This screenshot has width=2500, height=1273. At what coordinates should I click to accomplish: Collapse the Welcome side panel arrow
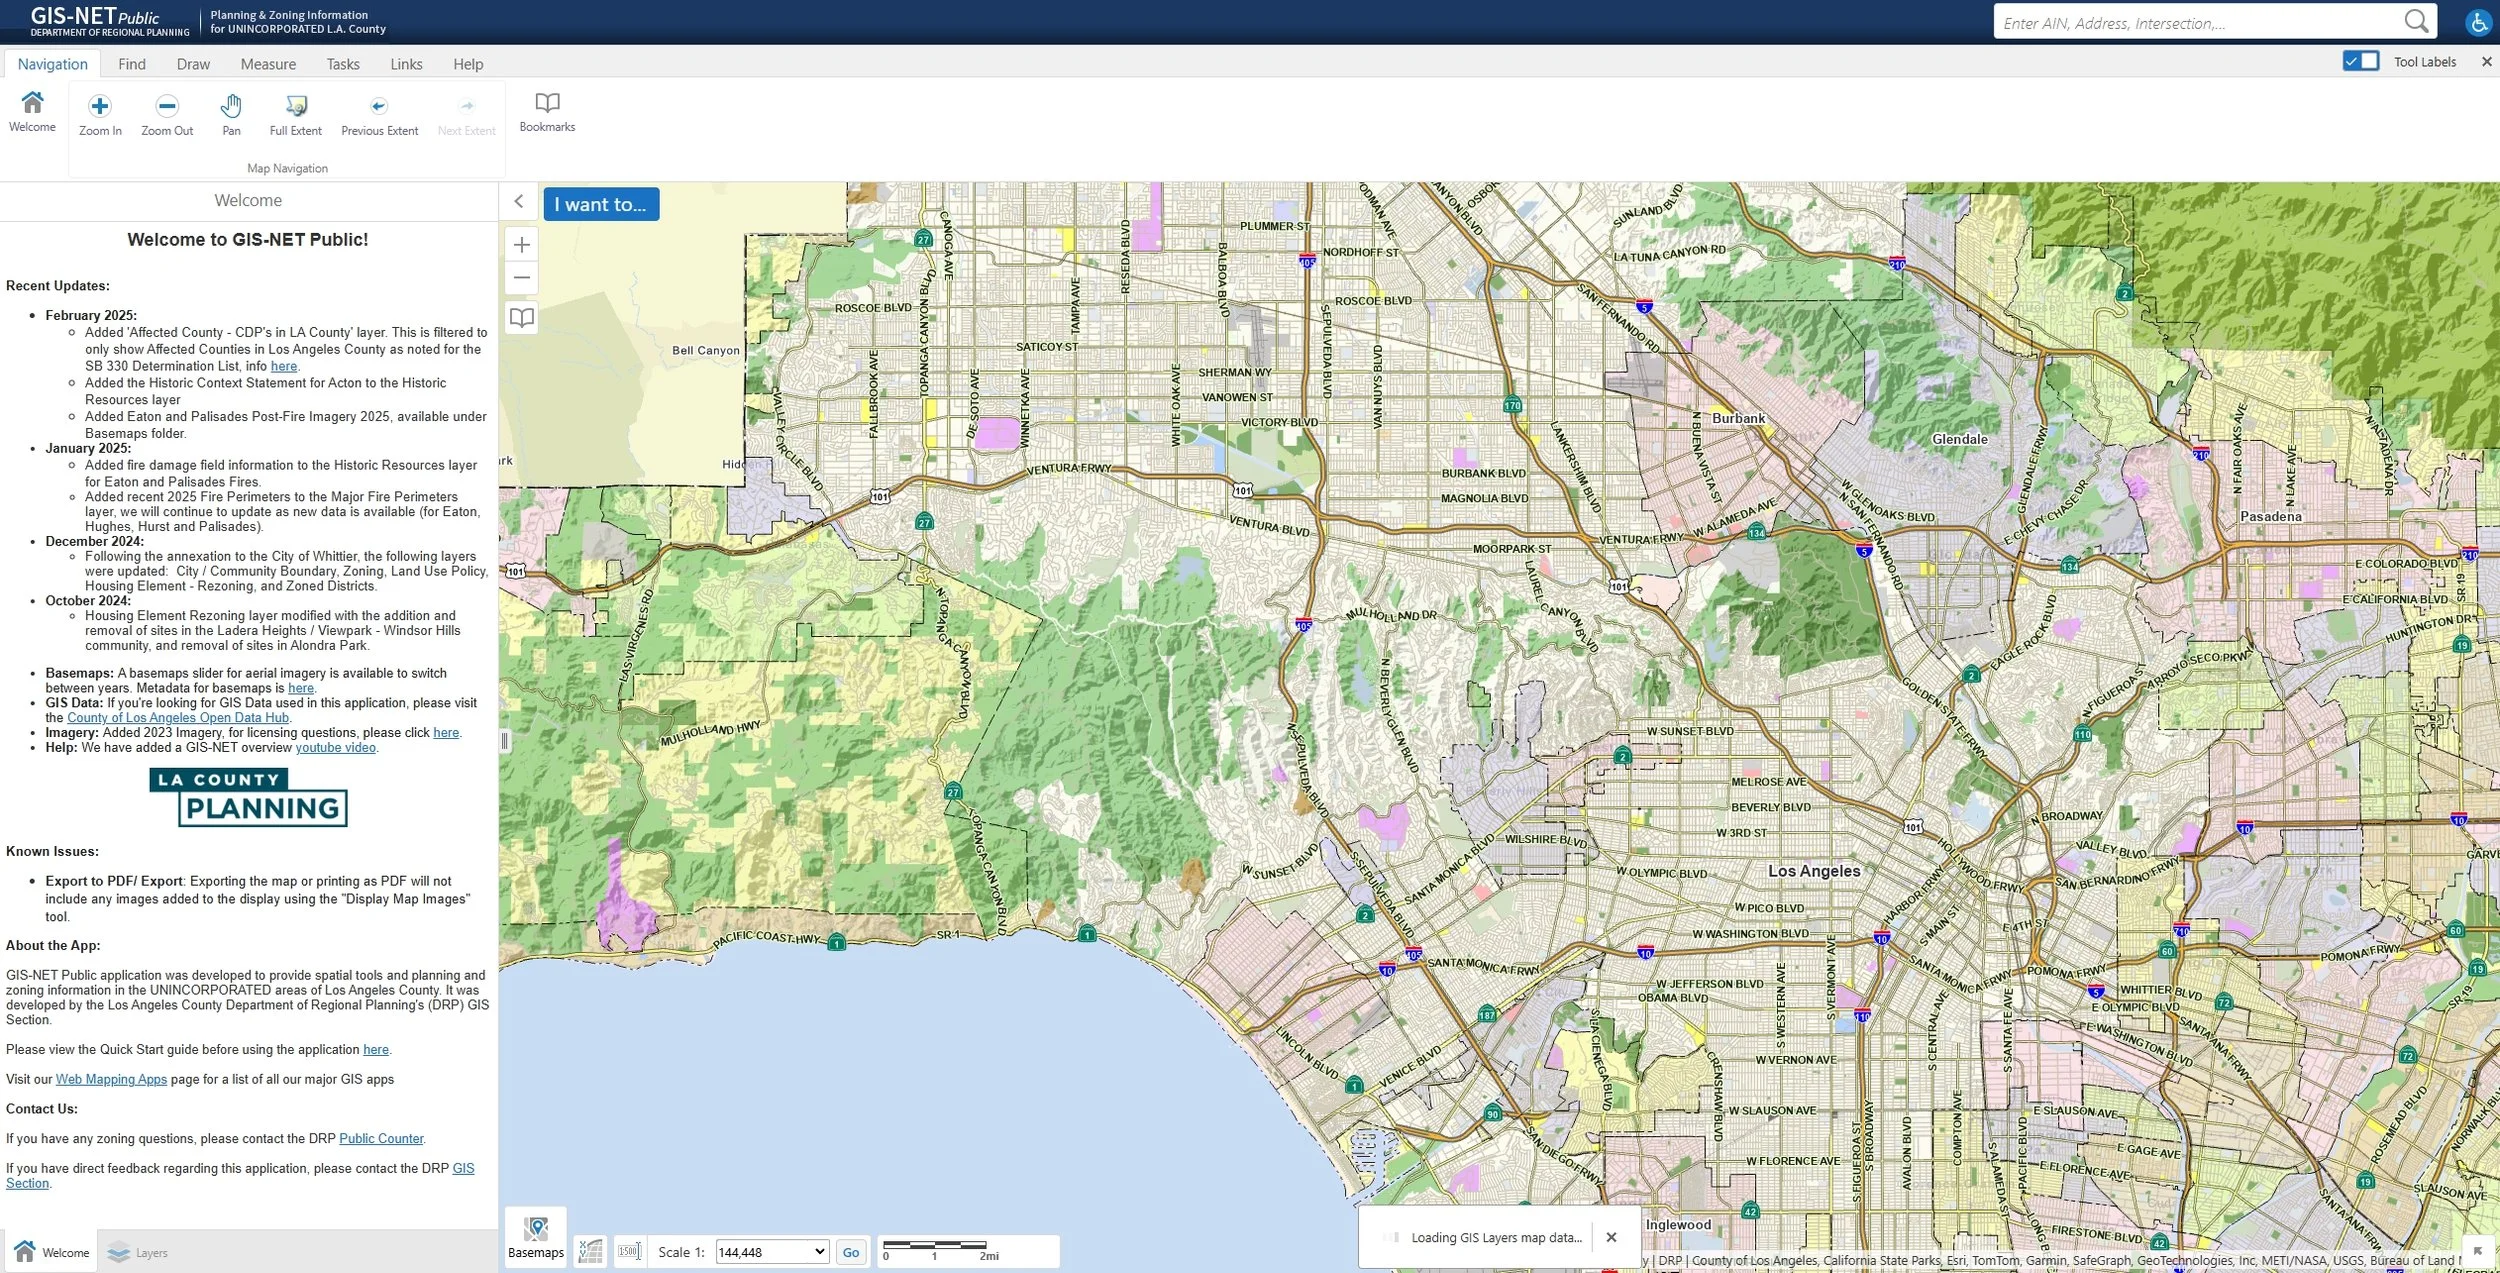click(x=519, y=202)
